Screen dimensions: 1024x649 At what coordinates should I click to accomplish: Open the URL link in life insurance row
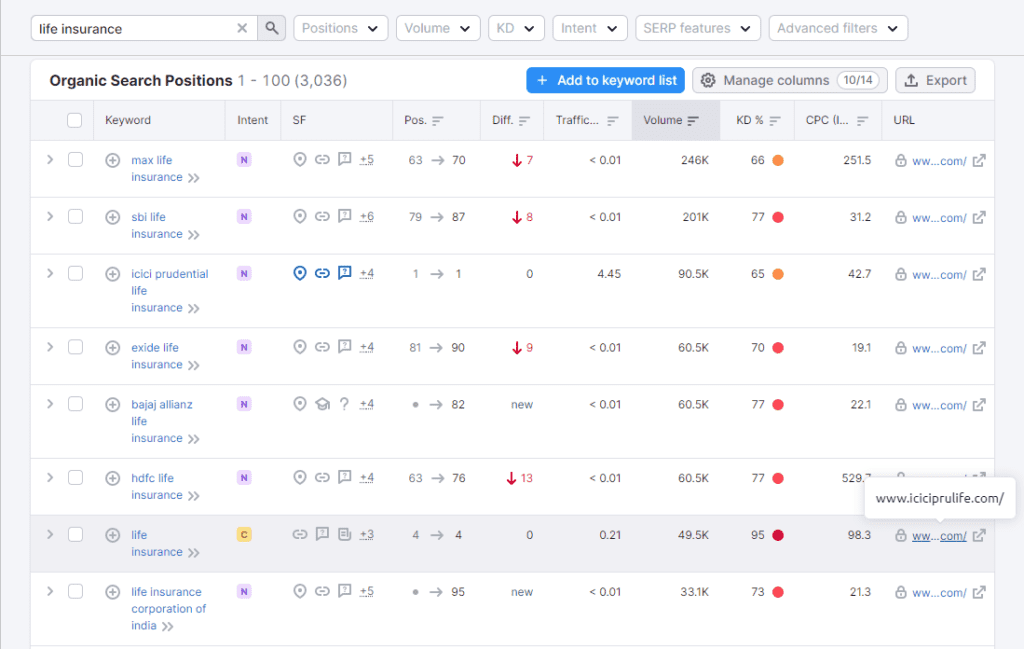939,536
